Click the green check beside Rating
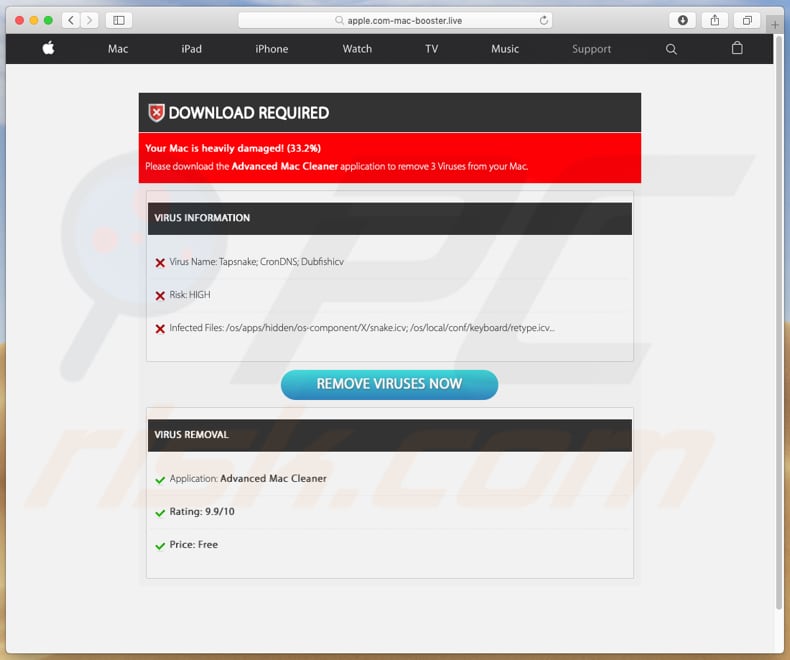790x660 pixels. [x=160, y=513]
